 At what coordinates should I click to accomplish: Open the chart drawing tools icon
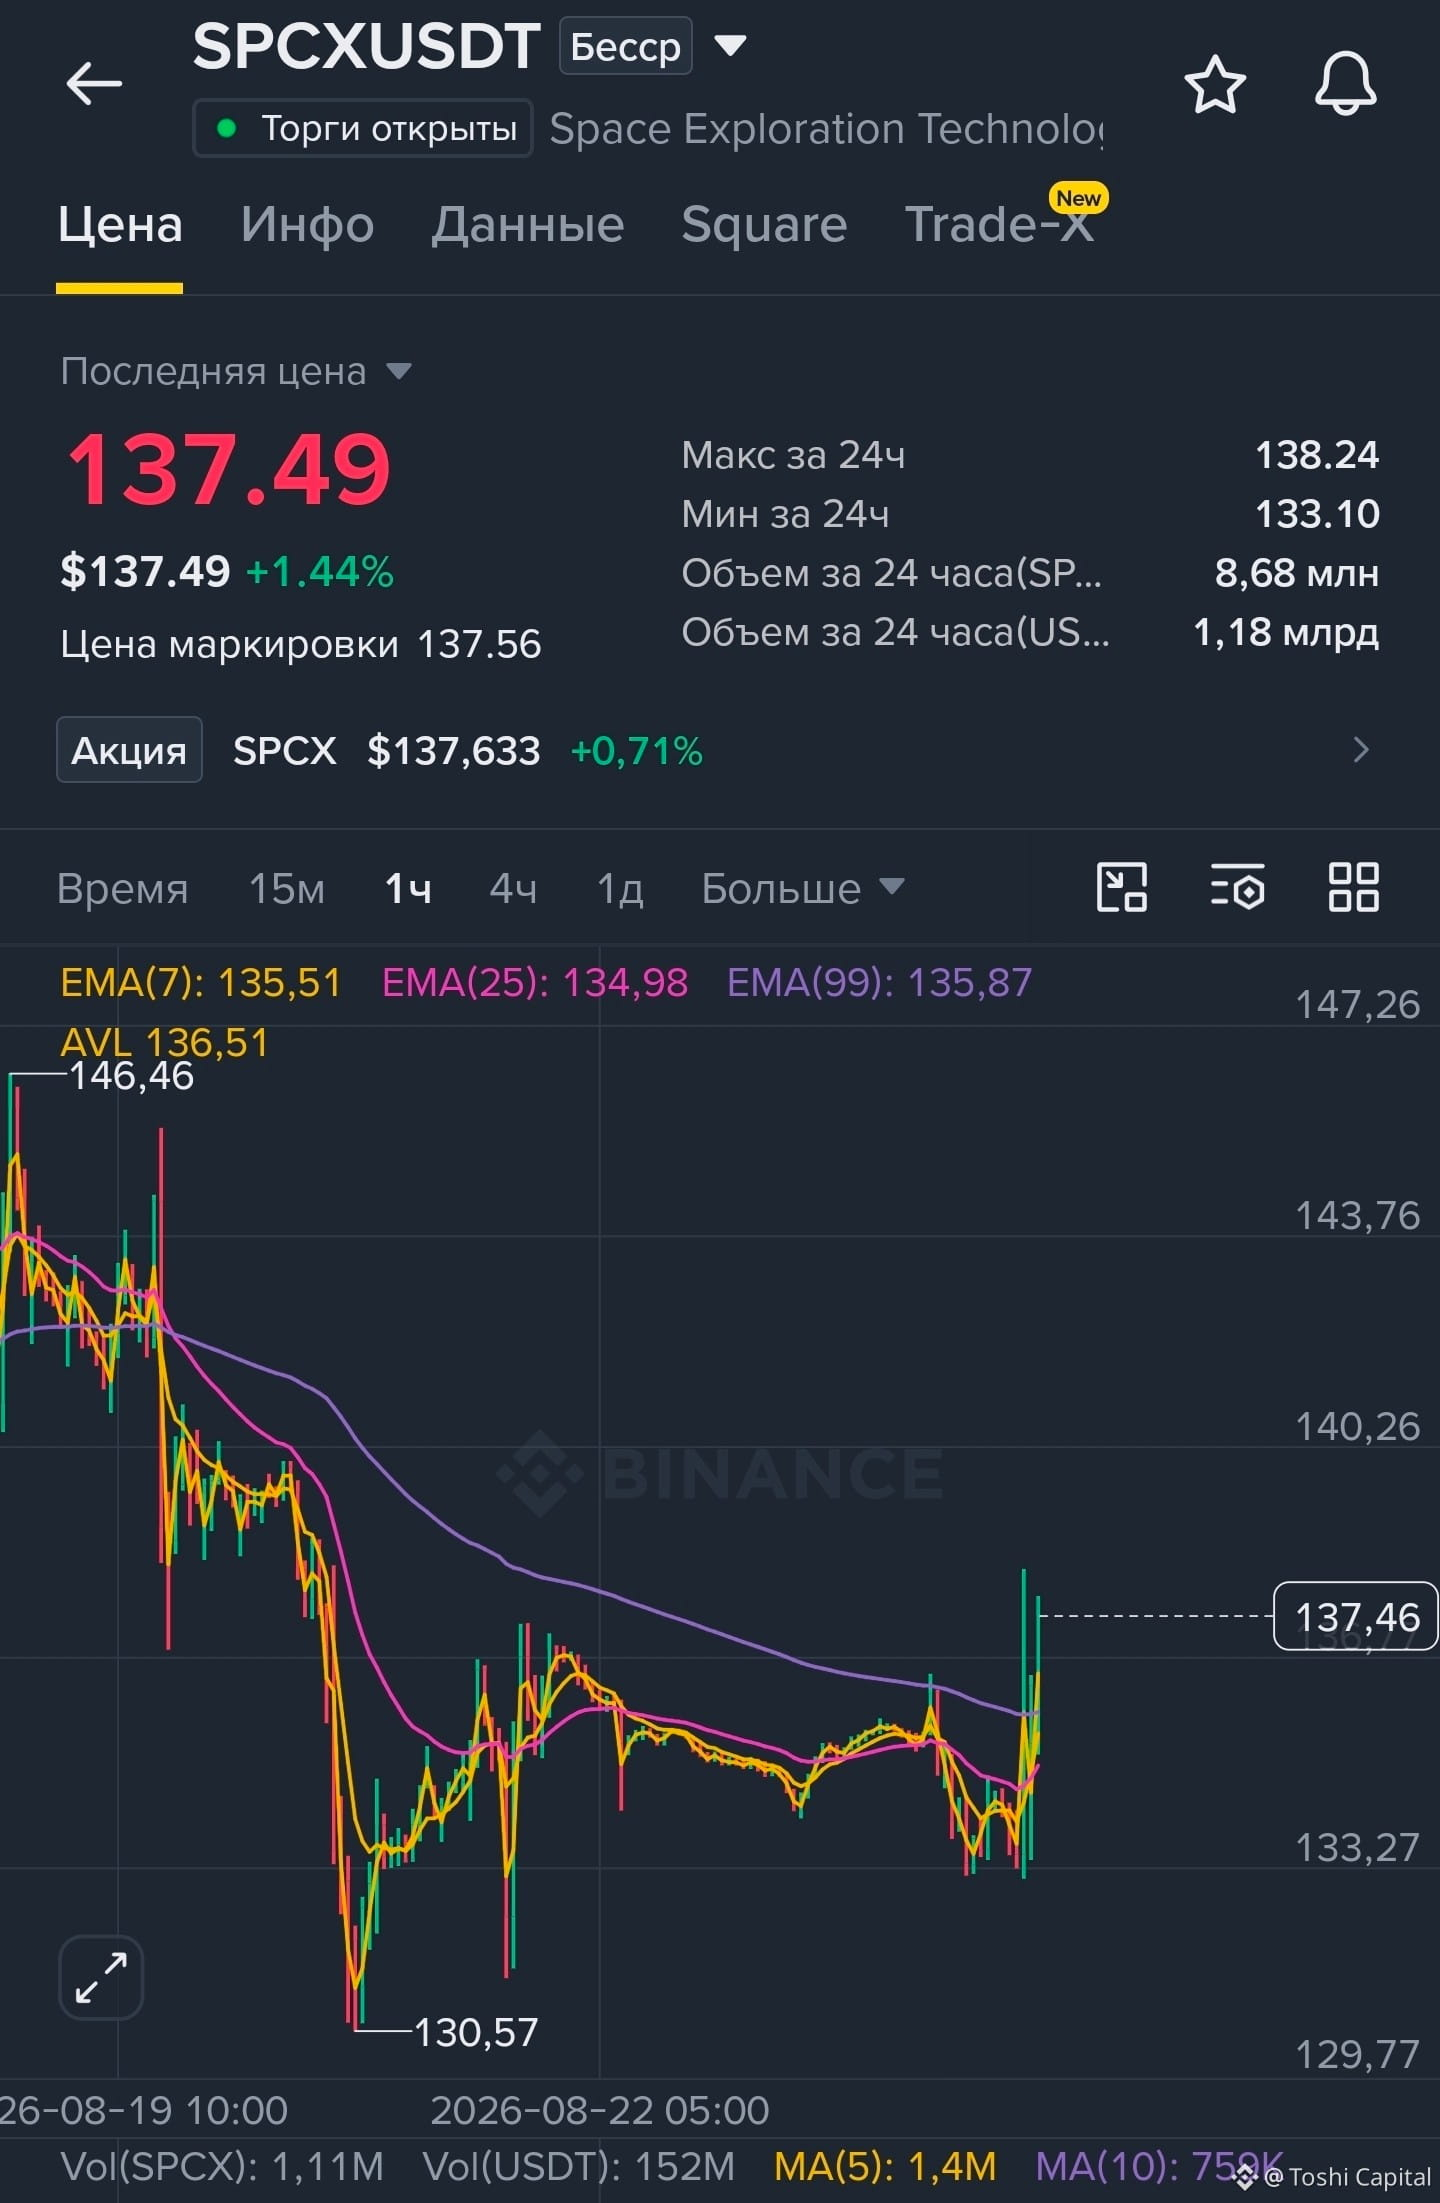1122,887
